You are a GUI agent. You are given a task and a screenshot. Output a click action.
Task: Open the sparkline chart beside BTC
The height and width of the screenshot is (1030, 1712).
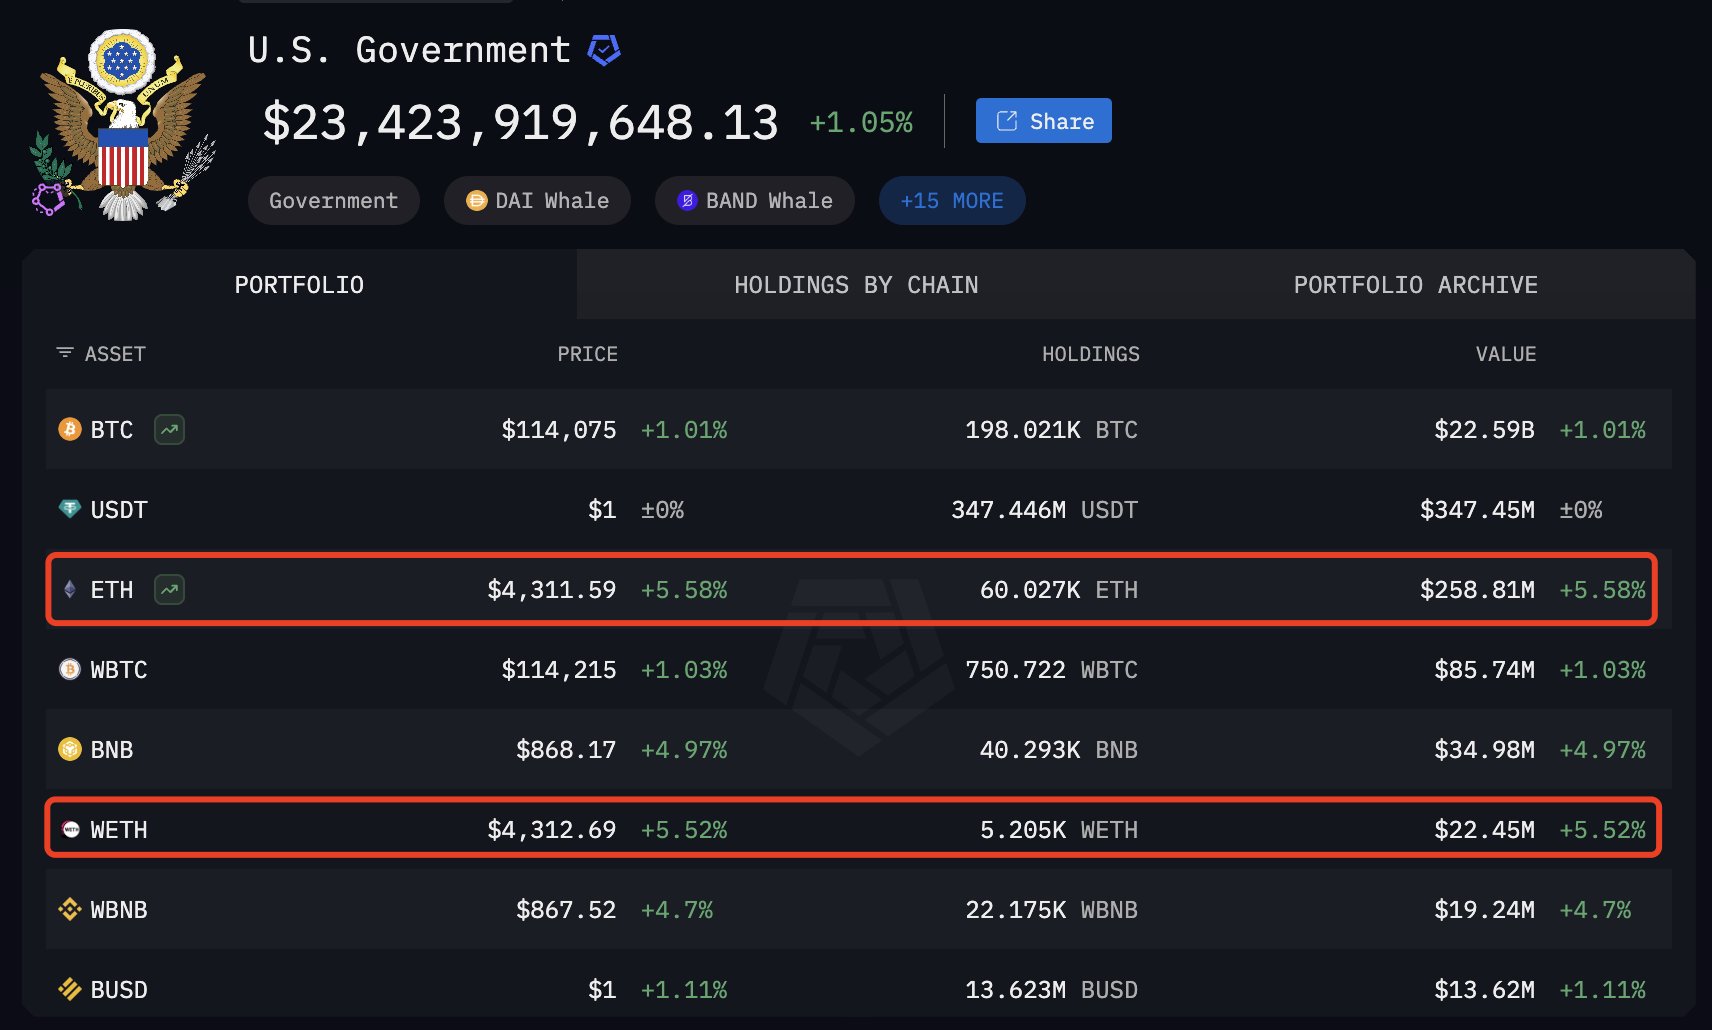click(168, 429)
